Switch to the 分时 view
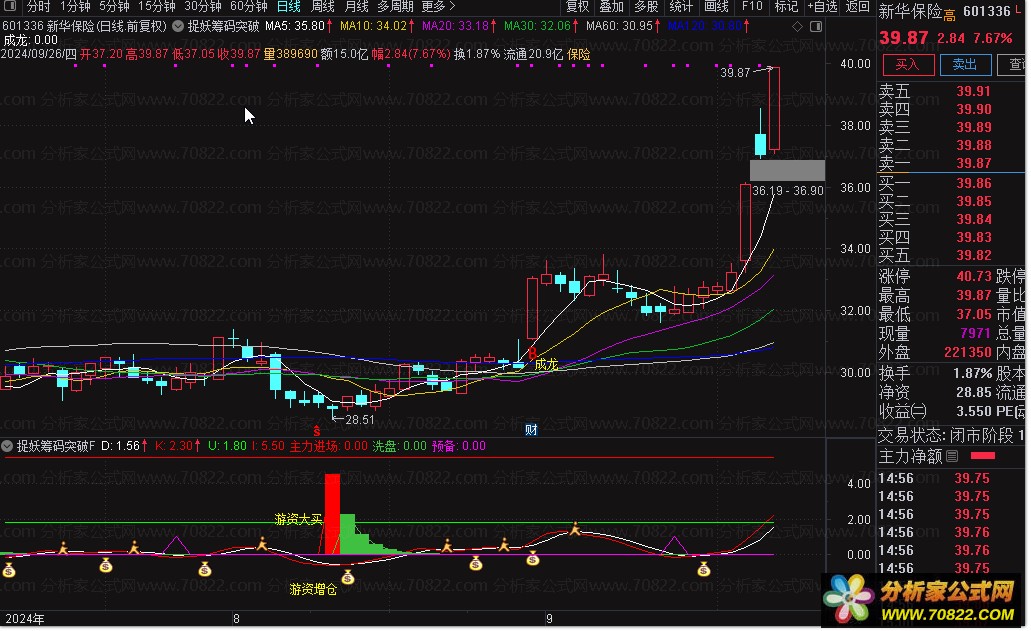 [x=38, y=7]
